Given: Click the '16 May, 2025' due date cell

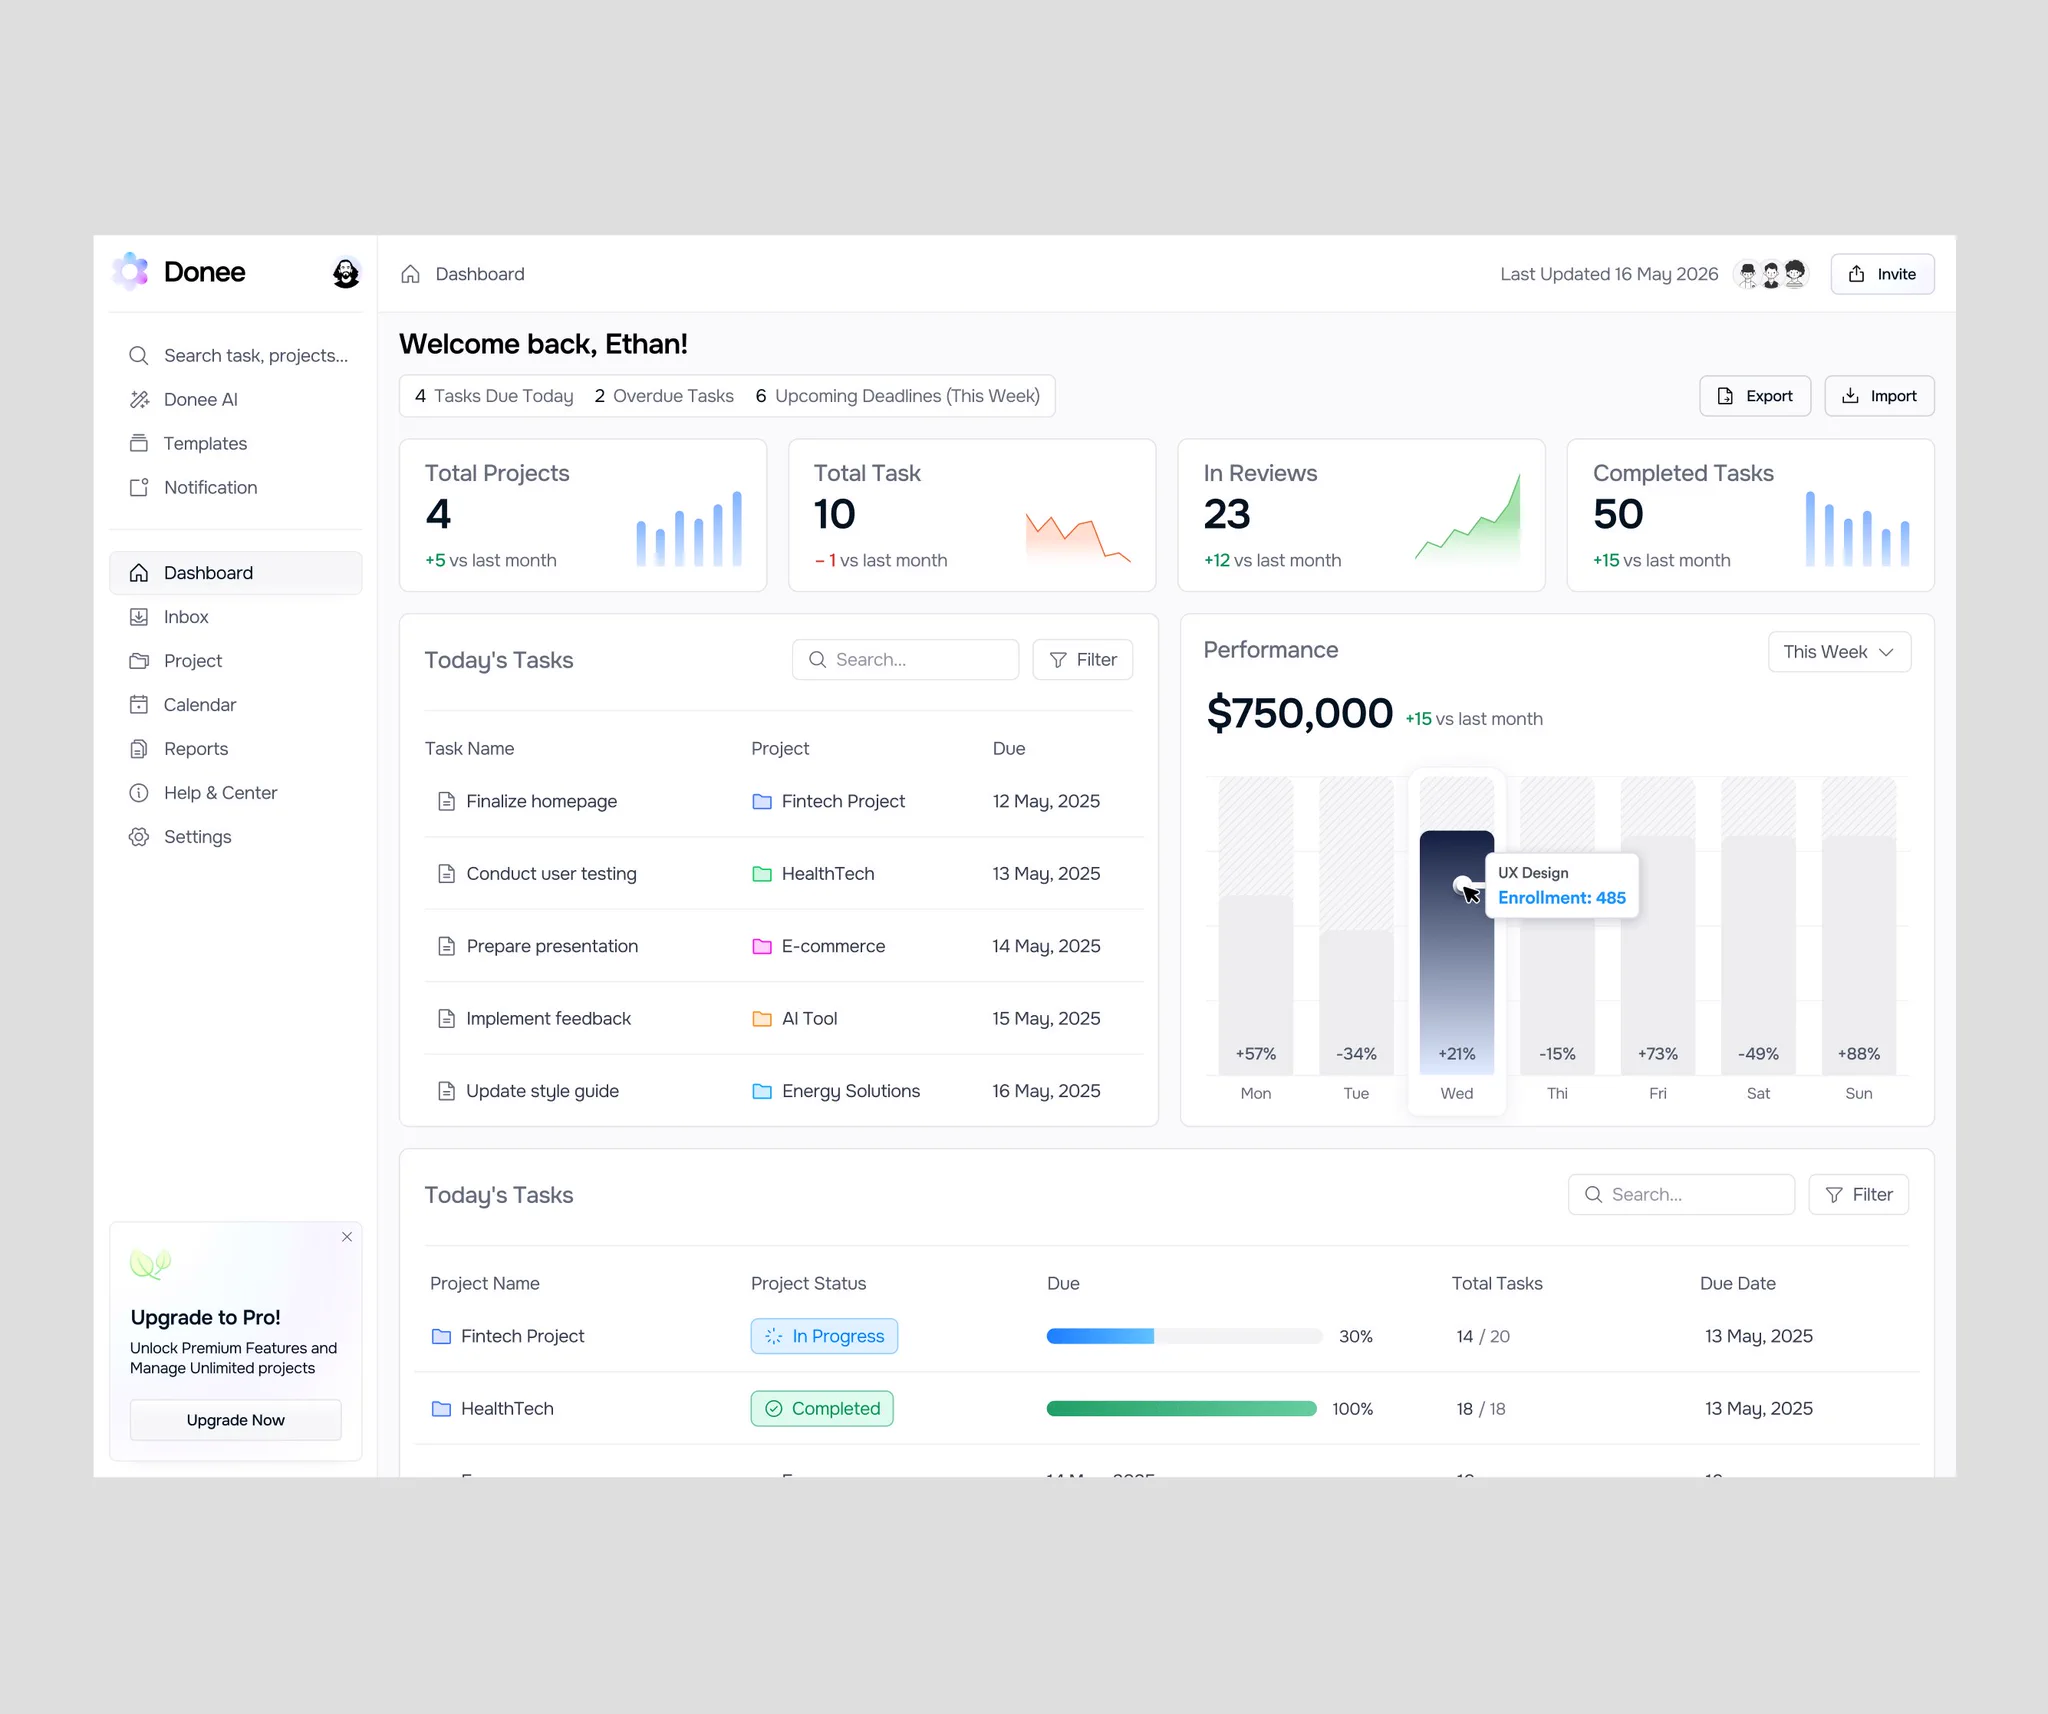Looking at the screenshot, I should coord(1046,1091).
